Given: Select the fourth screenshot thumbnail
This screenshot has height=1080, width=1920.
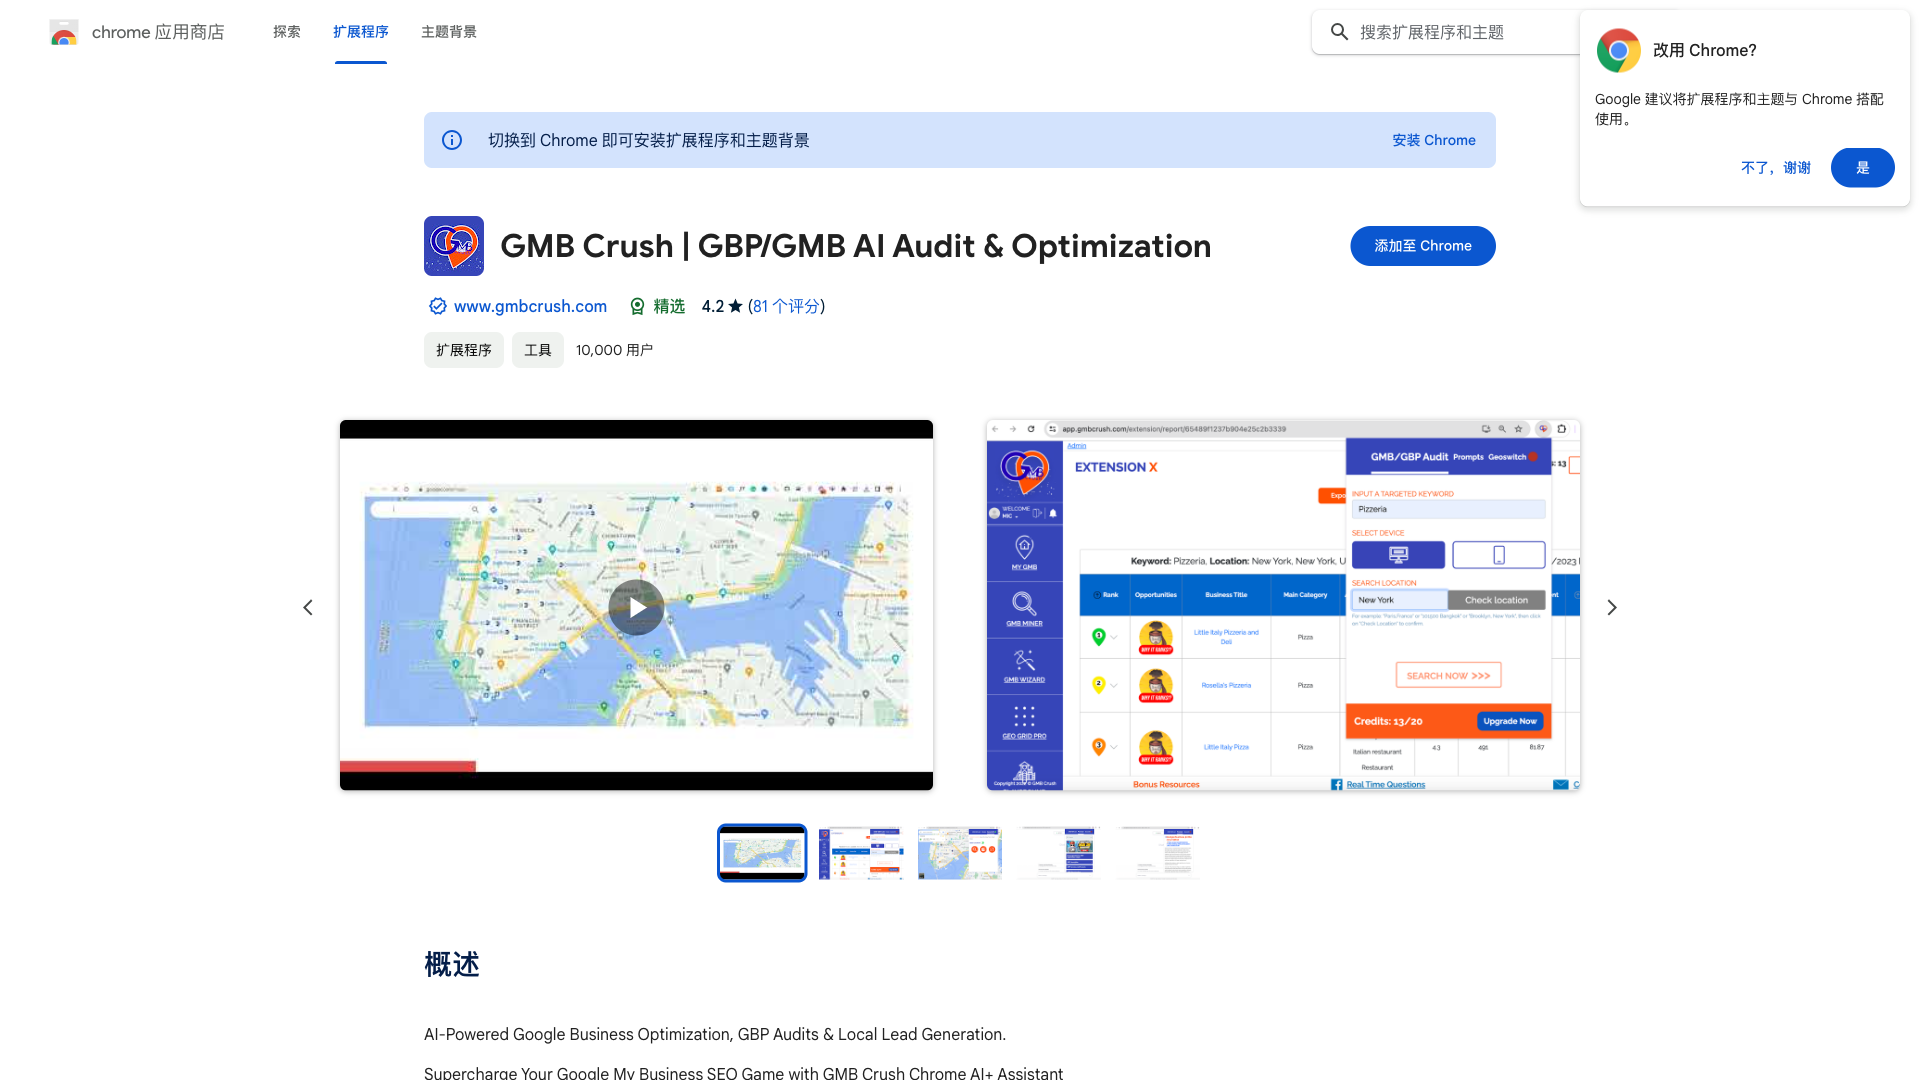Looking at the screenshot, I should [x=1059, y=853].
